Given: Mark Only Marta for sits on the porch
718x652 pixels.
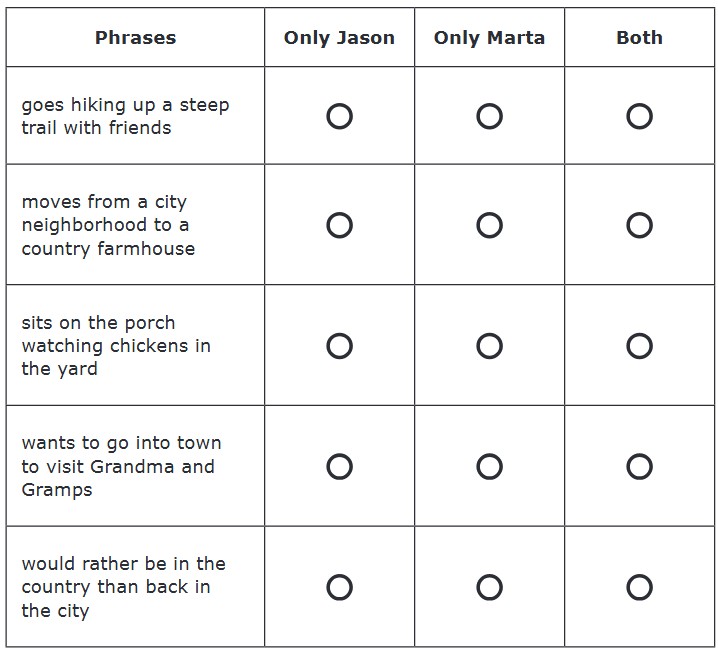Looking at the screenshot, I should (489, 346).
